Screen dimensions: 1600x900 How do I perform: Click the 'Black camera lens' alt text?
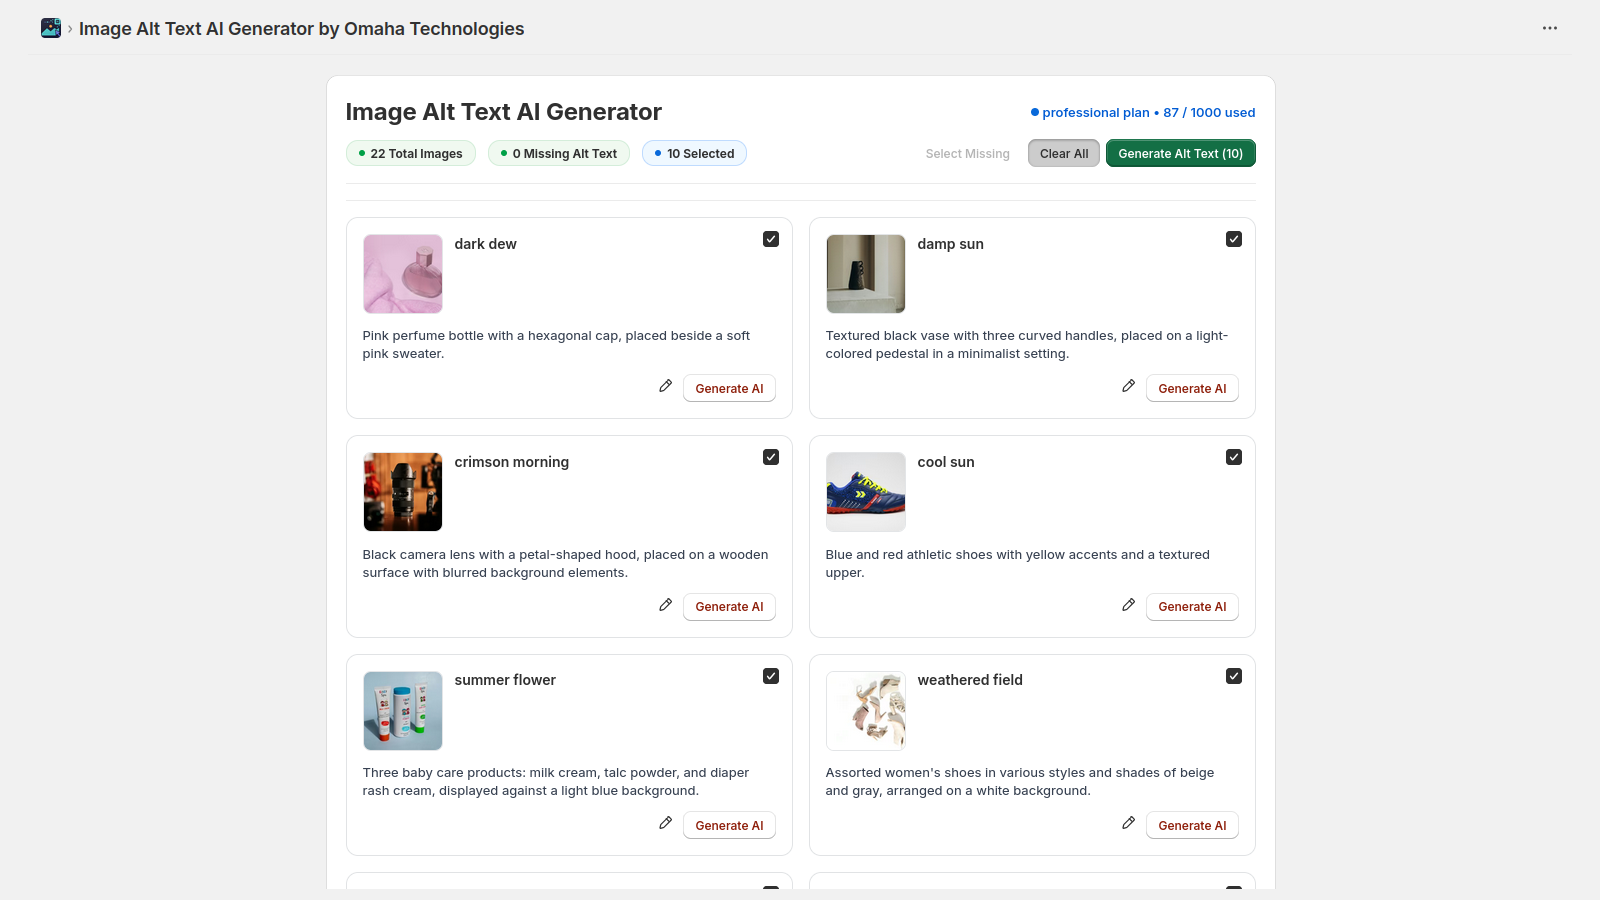click(565, 564)
